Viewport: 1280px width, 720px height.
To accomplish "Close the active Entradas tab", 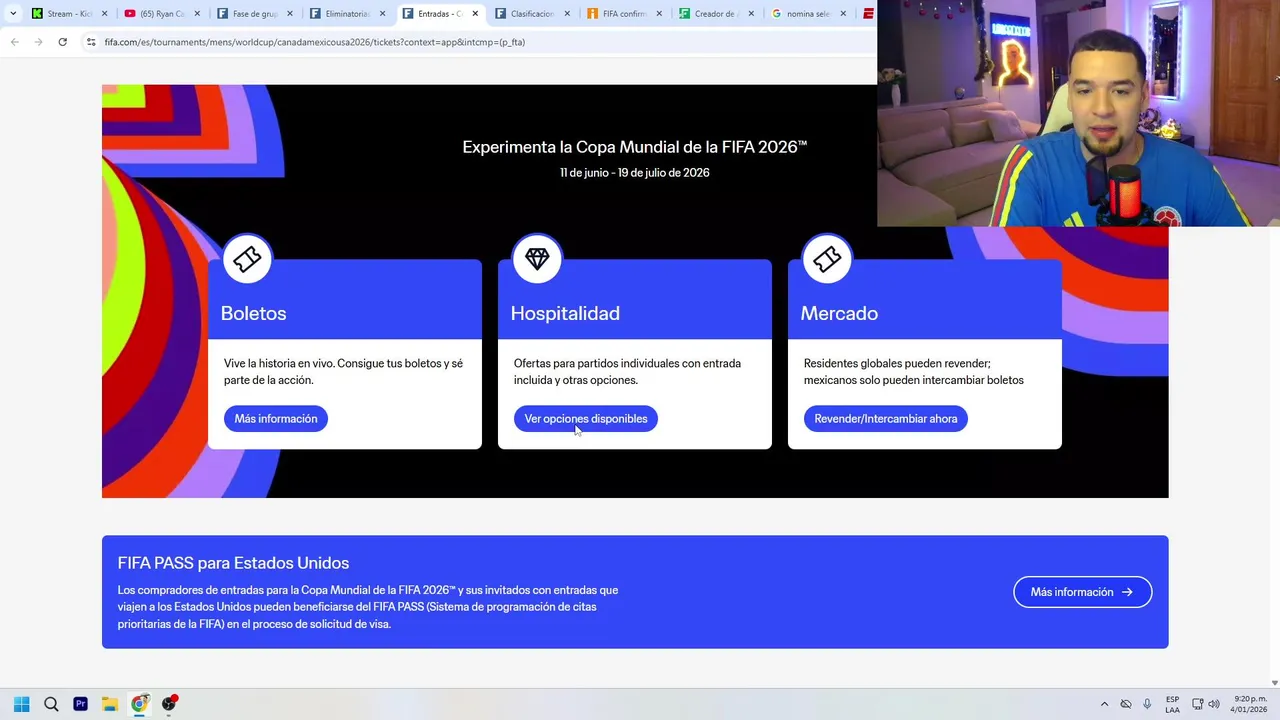I will coord(475,14).
